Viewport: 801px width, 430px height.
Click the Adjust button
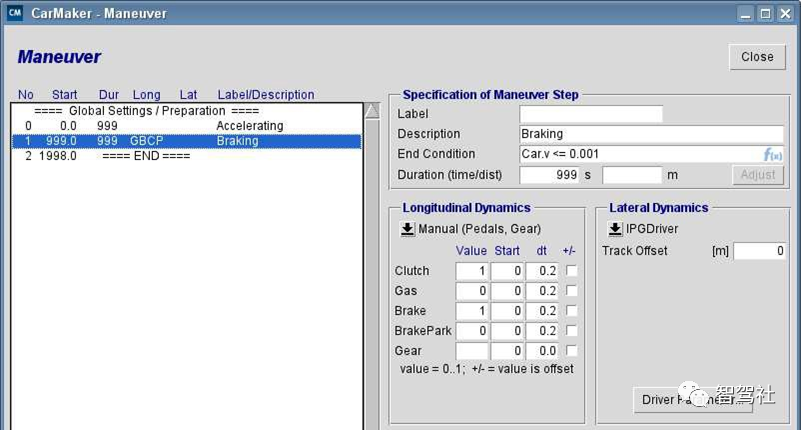(757, 175)
